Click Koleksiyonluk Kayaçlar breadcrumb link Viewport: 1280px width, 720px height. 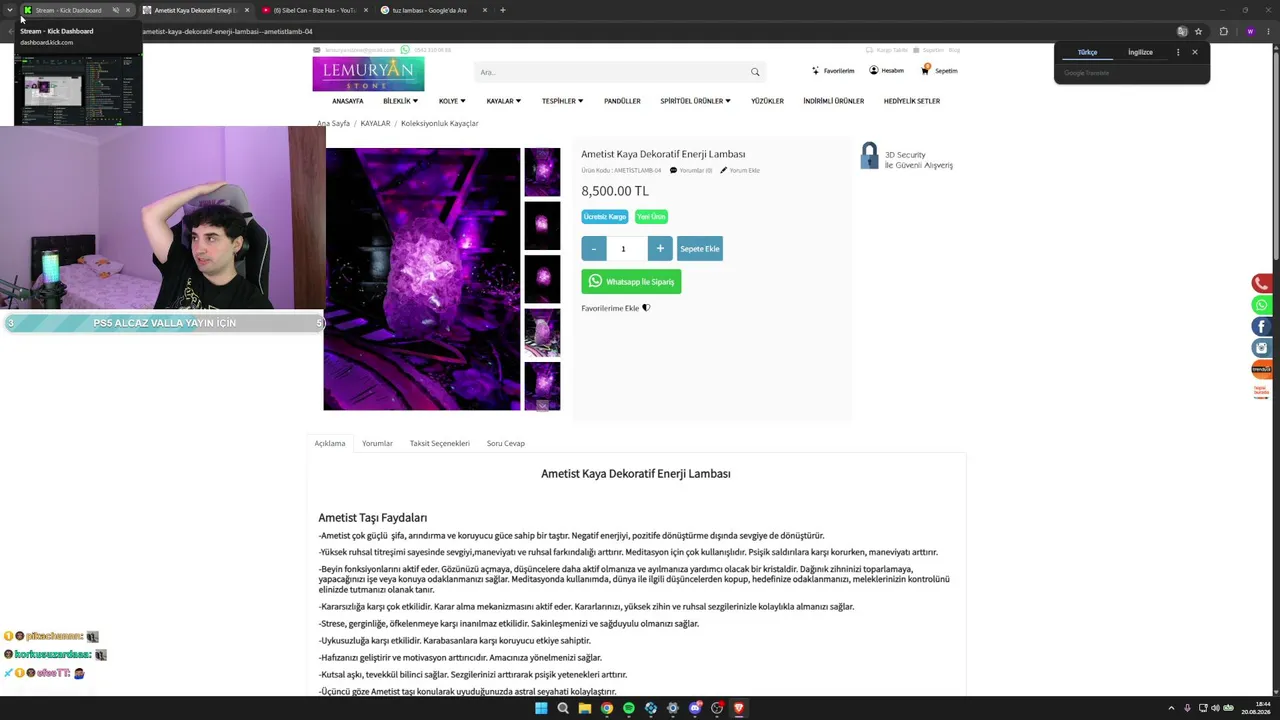pos(440,124)
